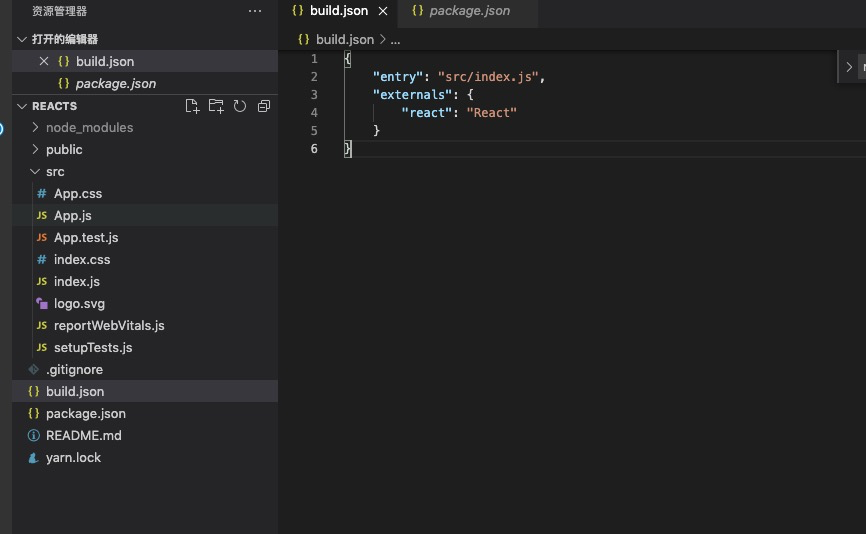Screen dimensions: 866x534
Task: Click the JS icon beside reportWebVitals.js
Action: 41,325
